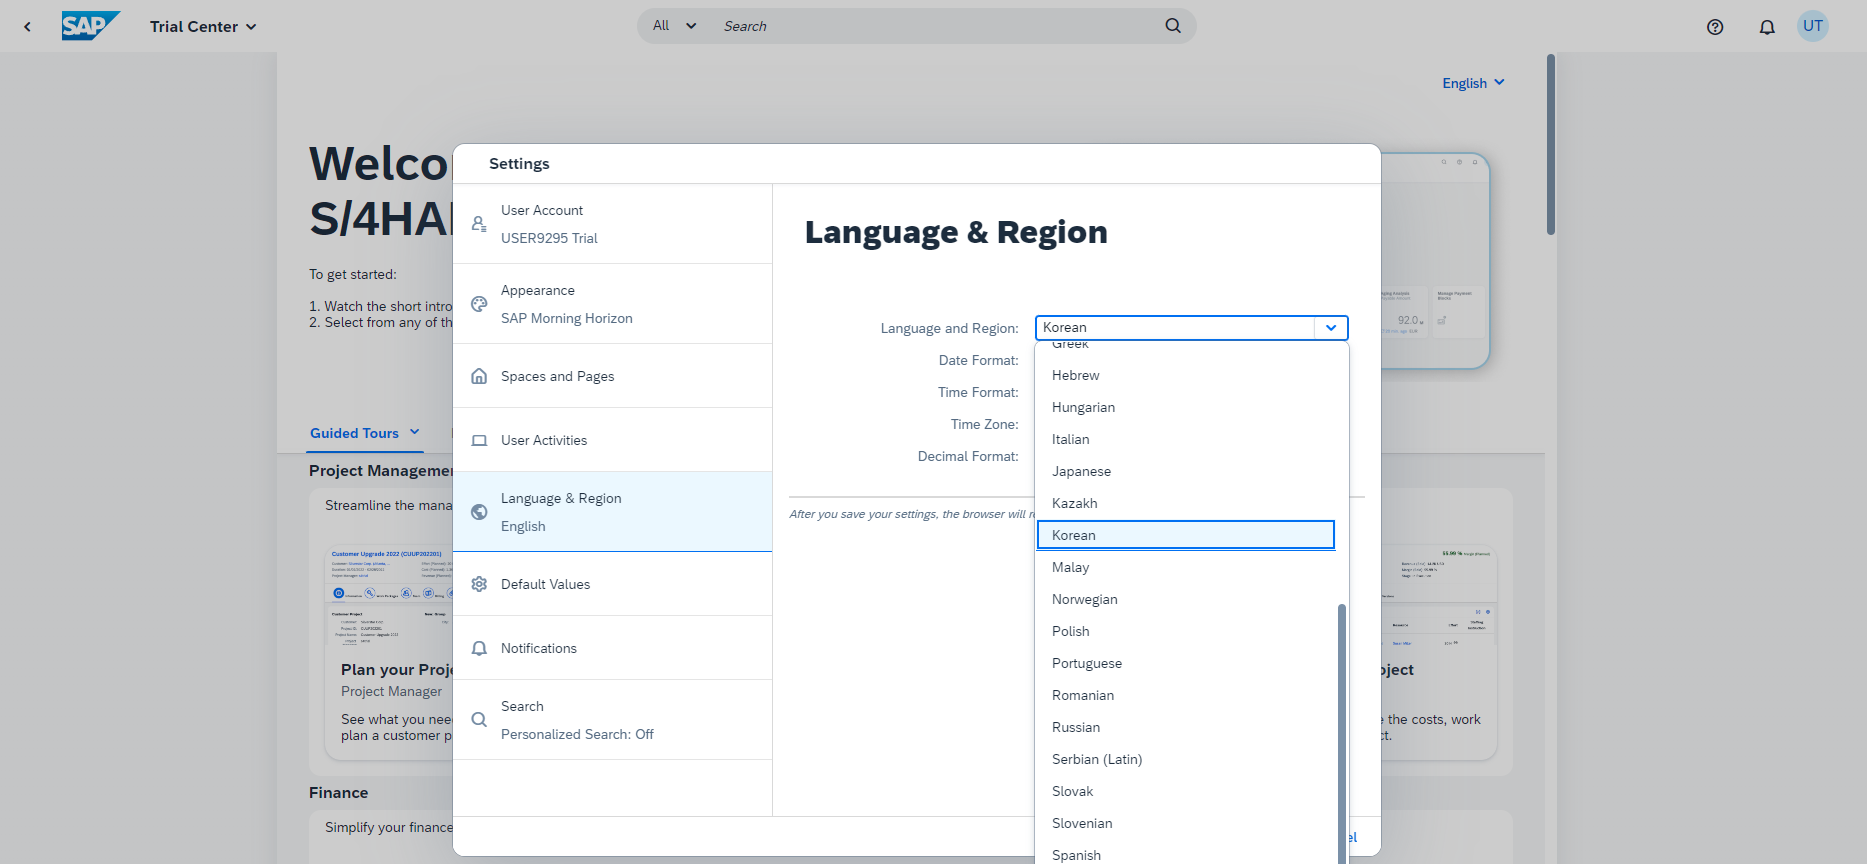Click the Default Values gear icon
Screen dimensions: 1867x864
point(479,584)
